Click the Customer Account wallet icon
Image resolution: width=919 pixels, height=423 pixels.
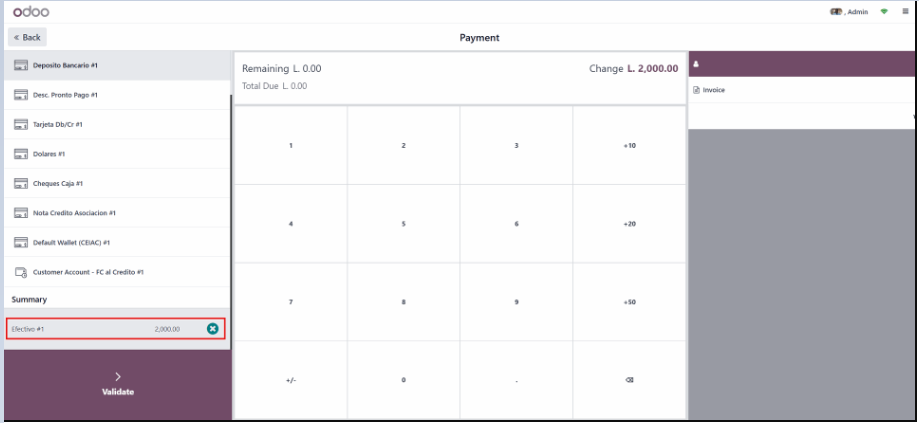coord(21,272)
